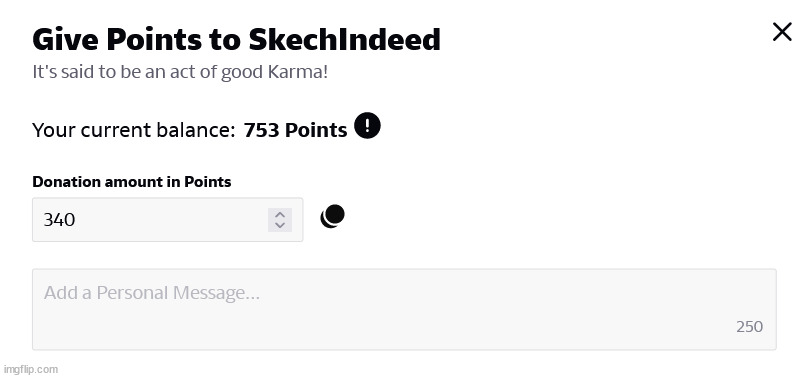Click the 'Donation amount in Points' label

coord(132,182)
